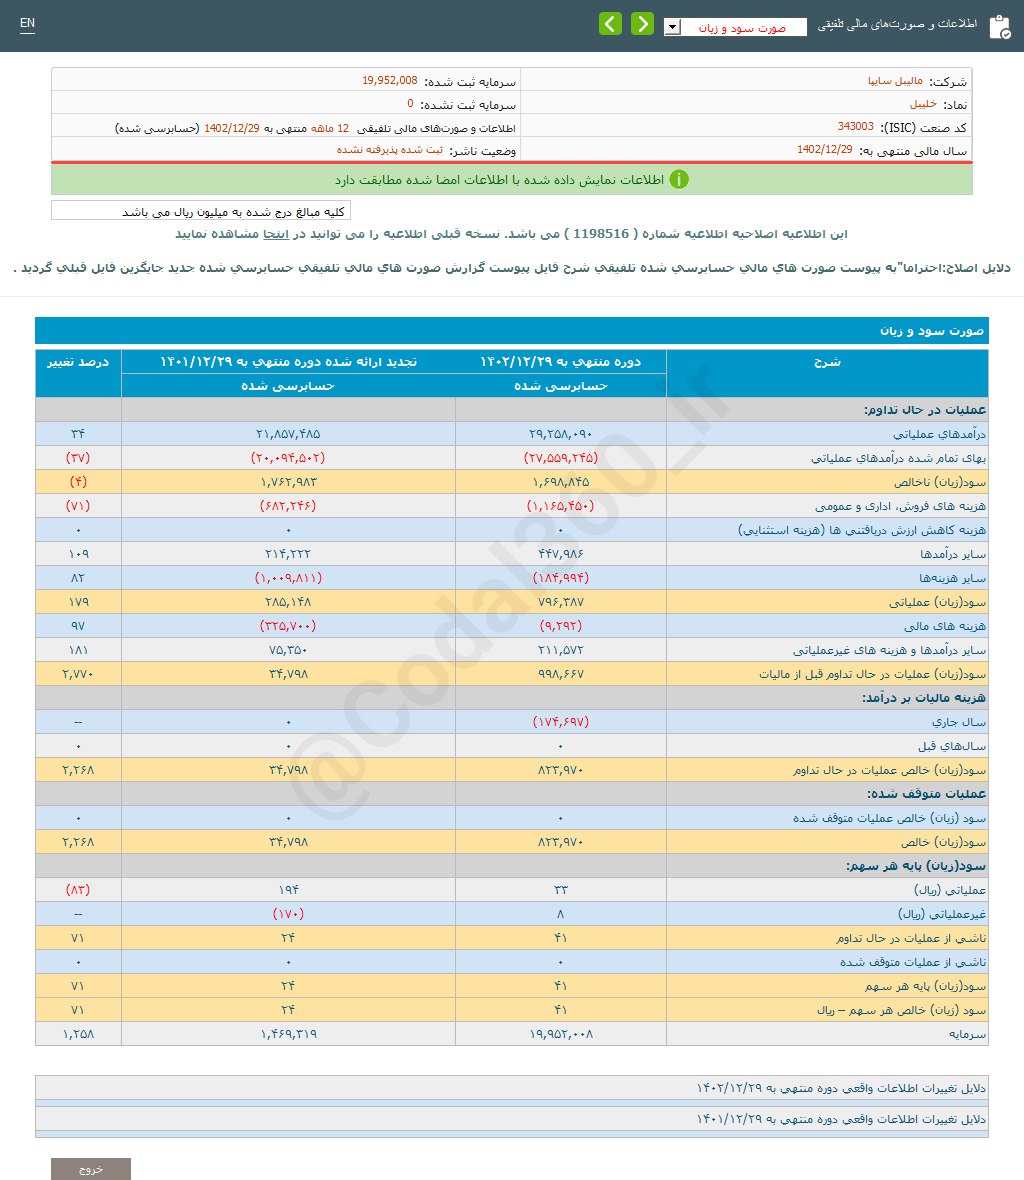This screenshot has height=1180, width=1024.
Task: Click value (۱,۰۰۹,۸۱۱) prior period
Action: (288, 578)
